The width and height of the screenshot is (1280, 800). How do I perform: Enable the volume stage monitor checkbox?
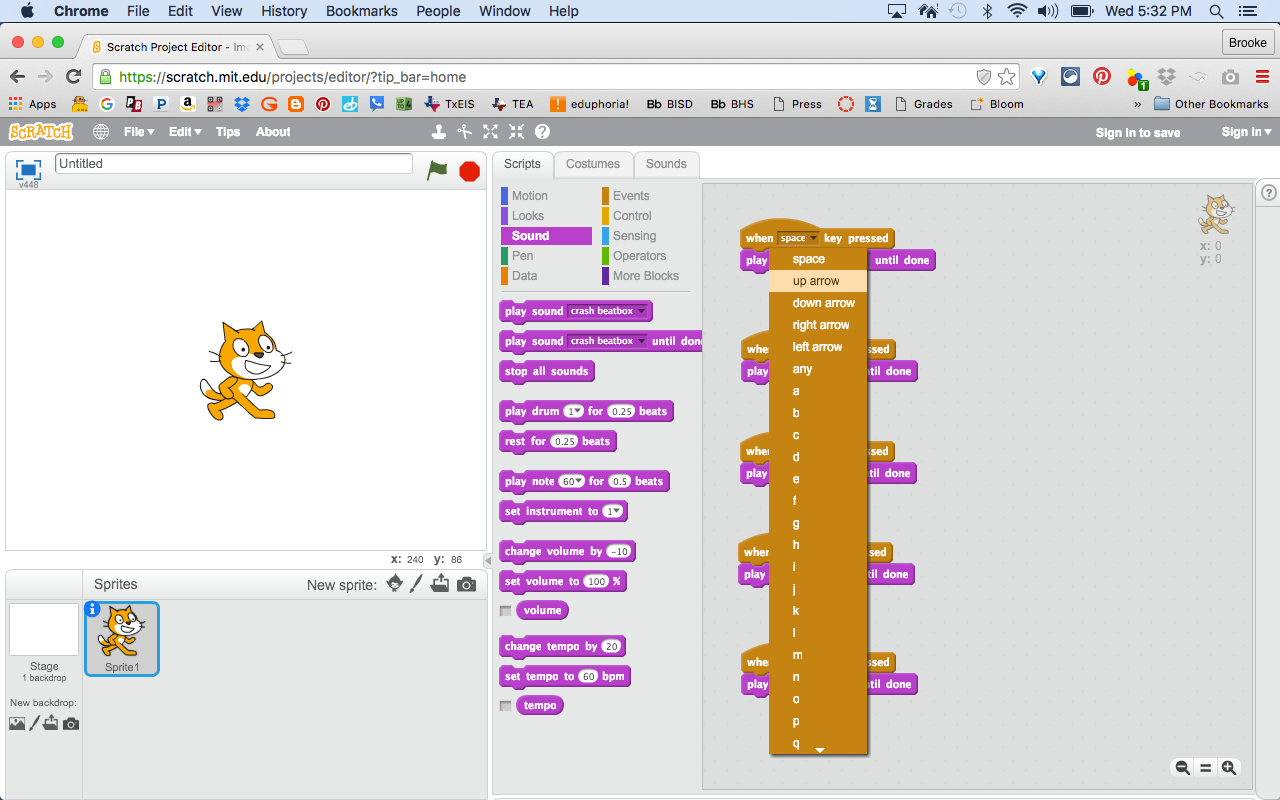[505, 610]
